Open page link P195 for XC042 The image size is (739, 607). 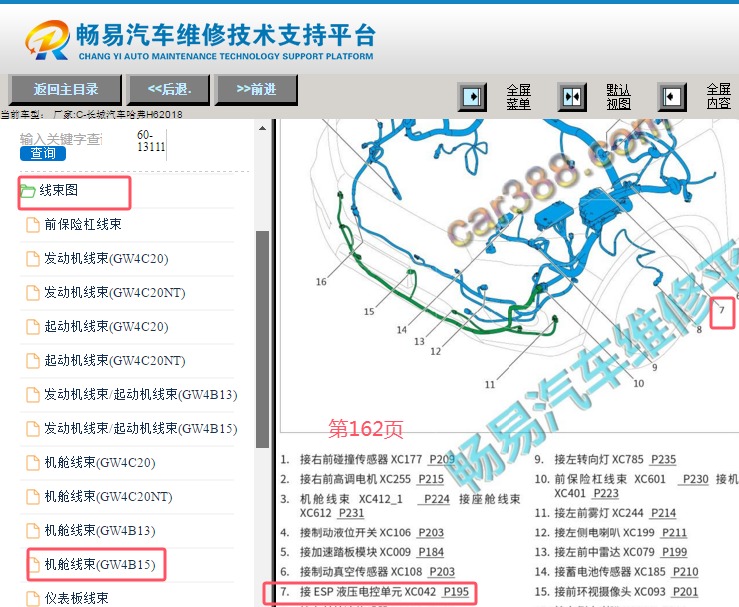point(456,591)
